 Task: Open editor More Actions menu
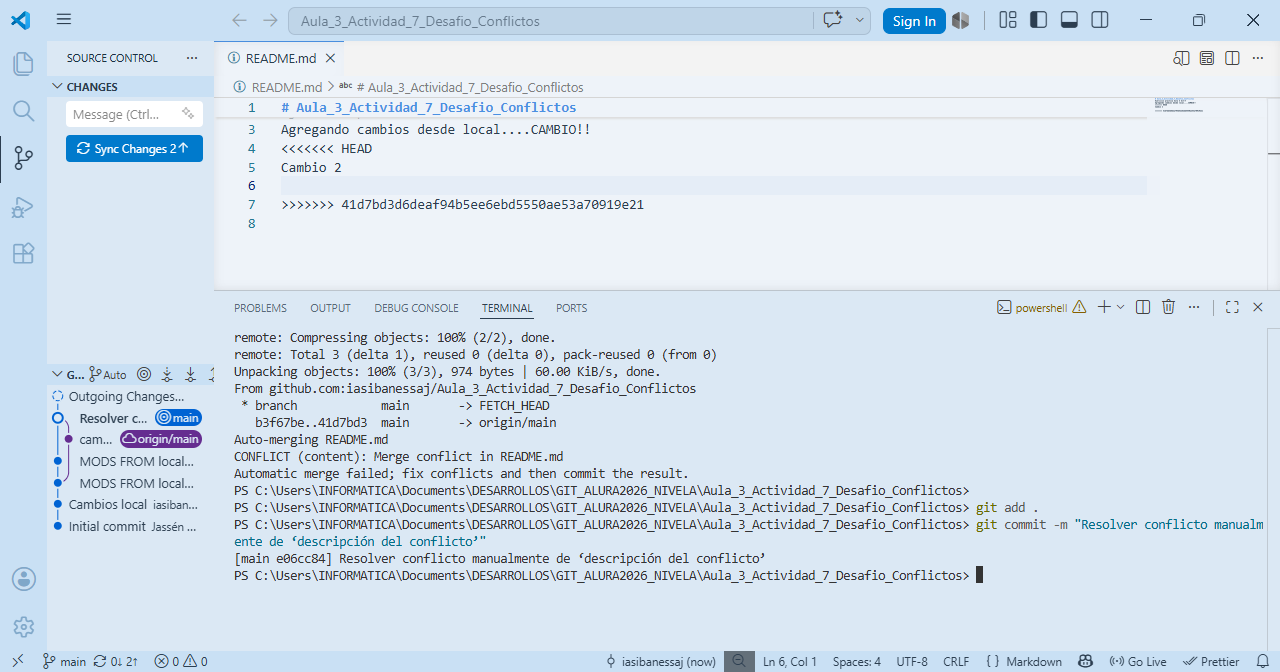tap(1257, 58)
